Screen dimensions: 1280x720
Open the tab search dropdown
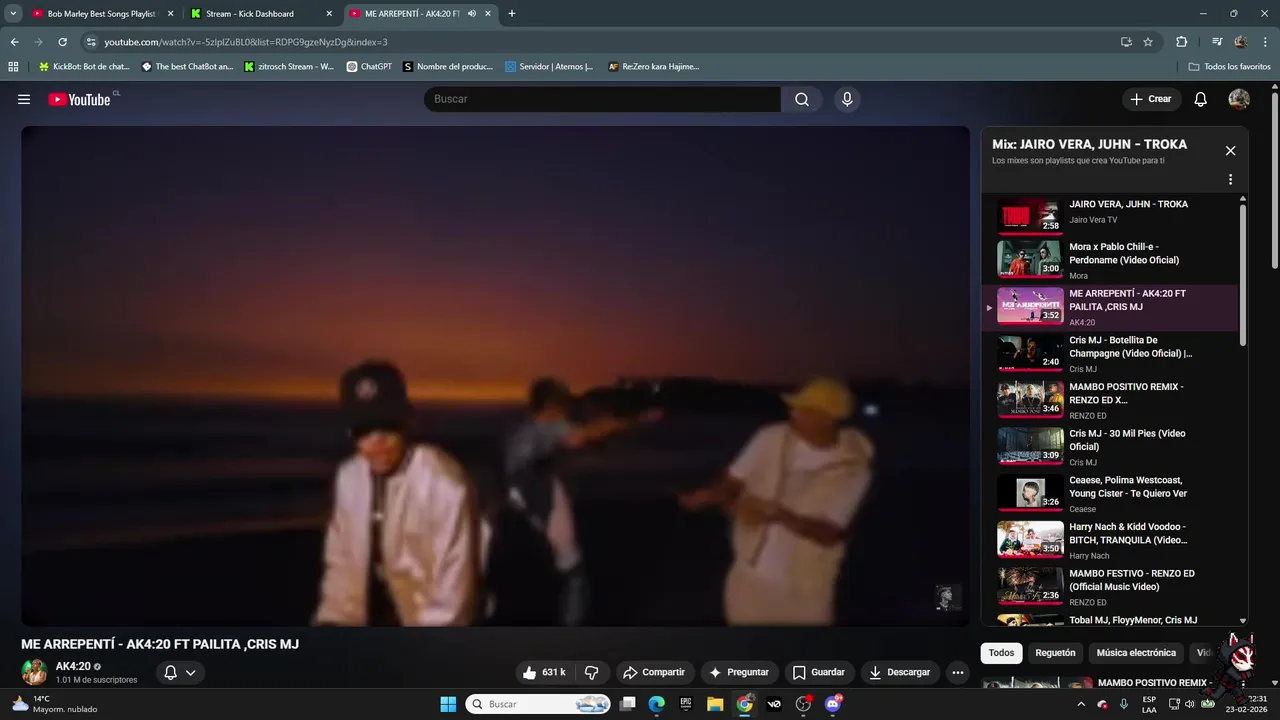[x=13, y=14]
